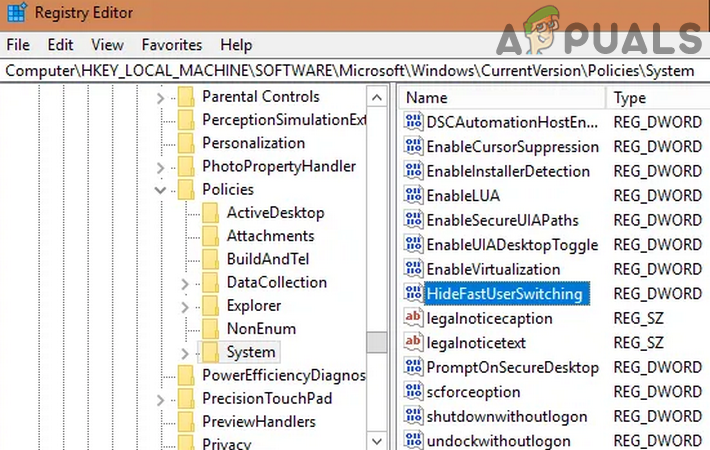Image resolution: width=710 pixels, height=450 pixels.
Task: Expand the System key
Action: click(x=185, y=354)
